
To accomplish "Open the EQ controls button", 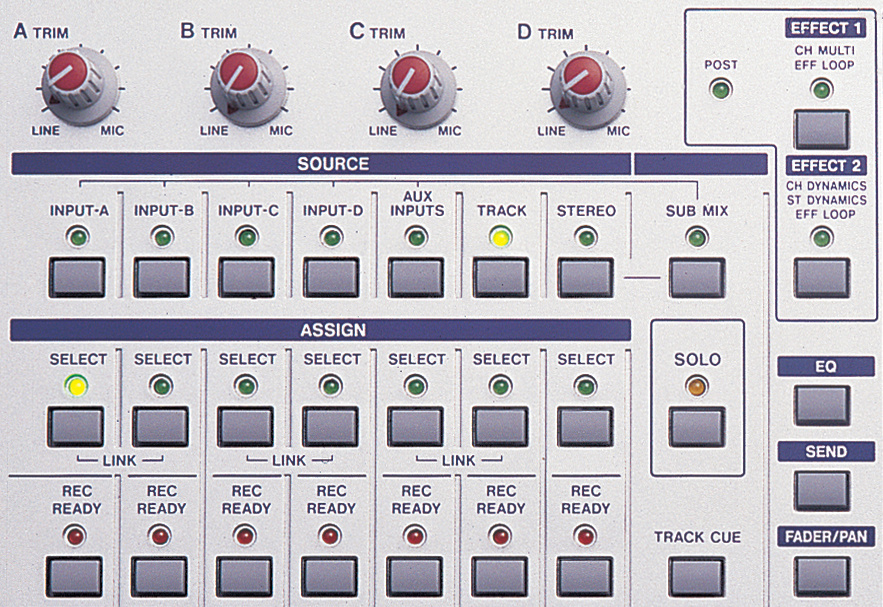I will 822,405.
